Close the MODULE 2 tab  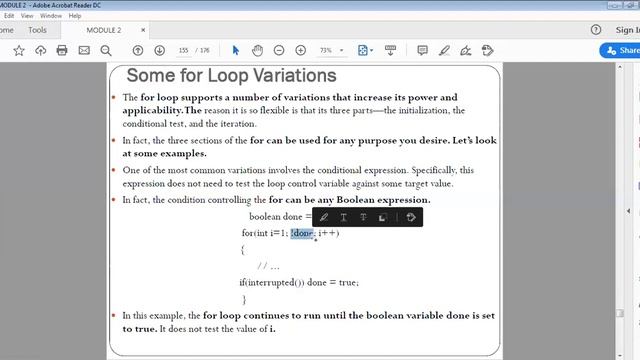click(x=143, y=30)
